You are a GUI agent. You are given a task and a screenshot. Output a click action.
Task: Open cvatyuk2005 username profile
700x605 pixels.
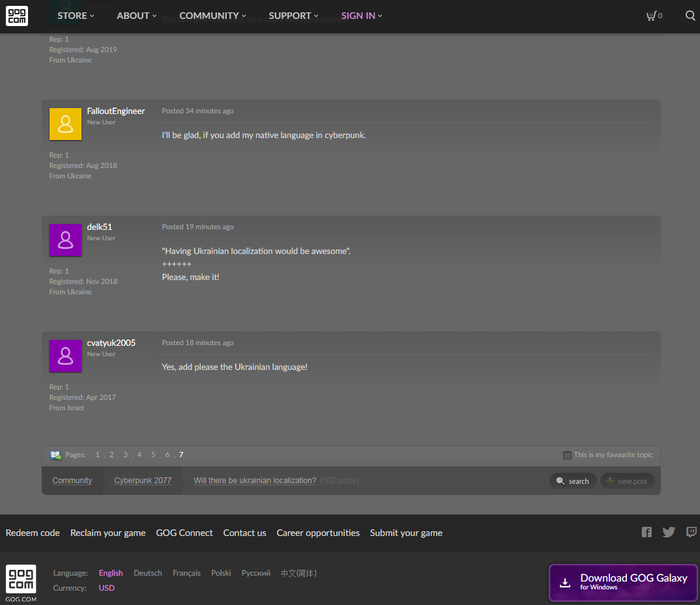[111, 343]
